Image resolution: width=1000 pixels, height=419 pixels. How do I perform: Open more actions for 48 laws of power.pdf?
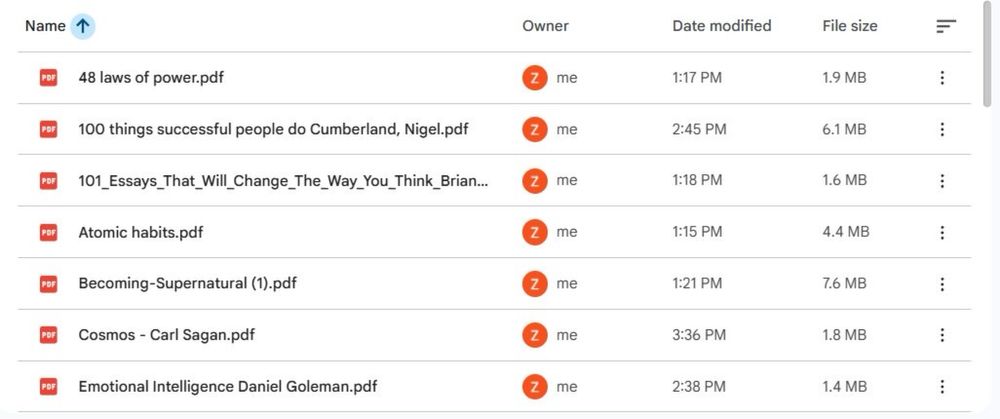click(x=942, y=78)
